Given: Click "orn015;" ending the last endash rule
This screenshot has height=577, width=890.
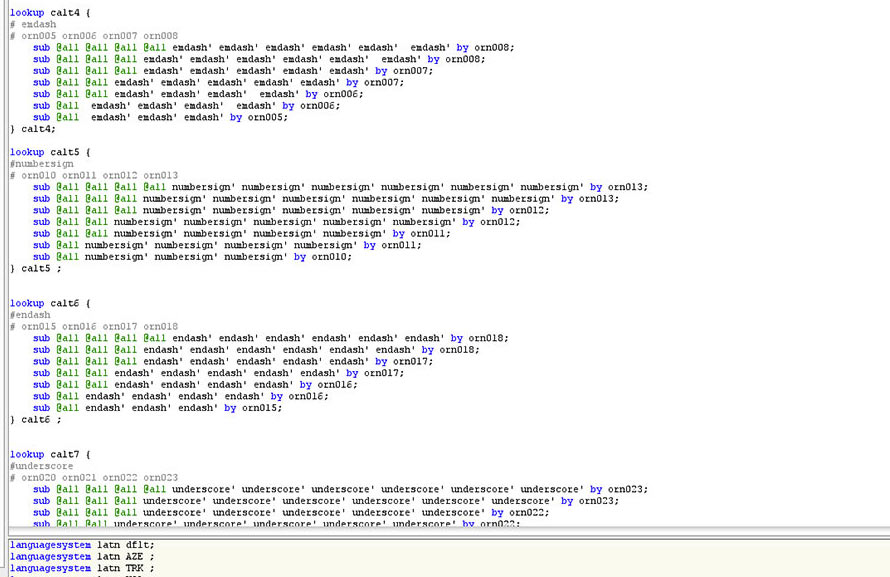Looking at the screenshot, I should click(x=261, y=408).
